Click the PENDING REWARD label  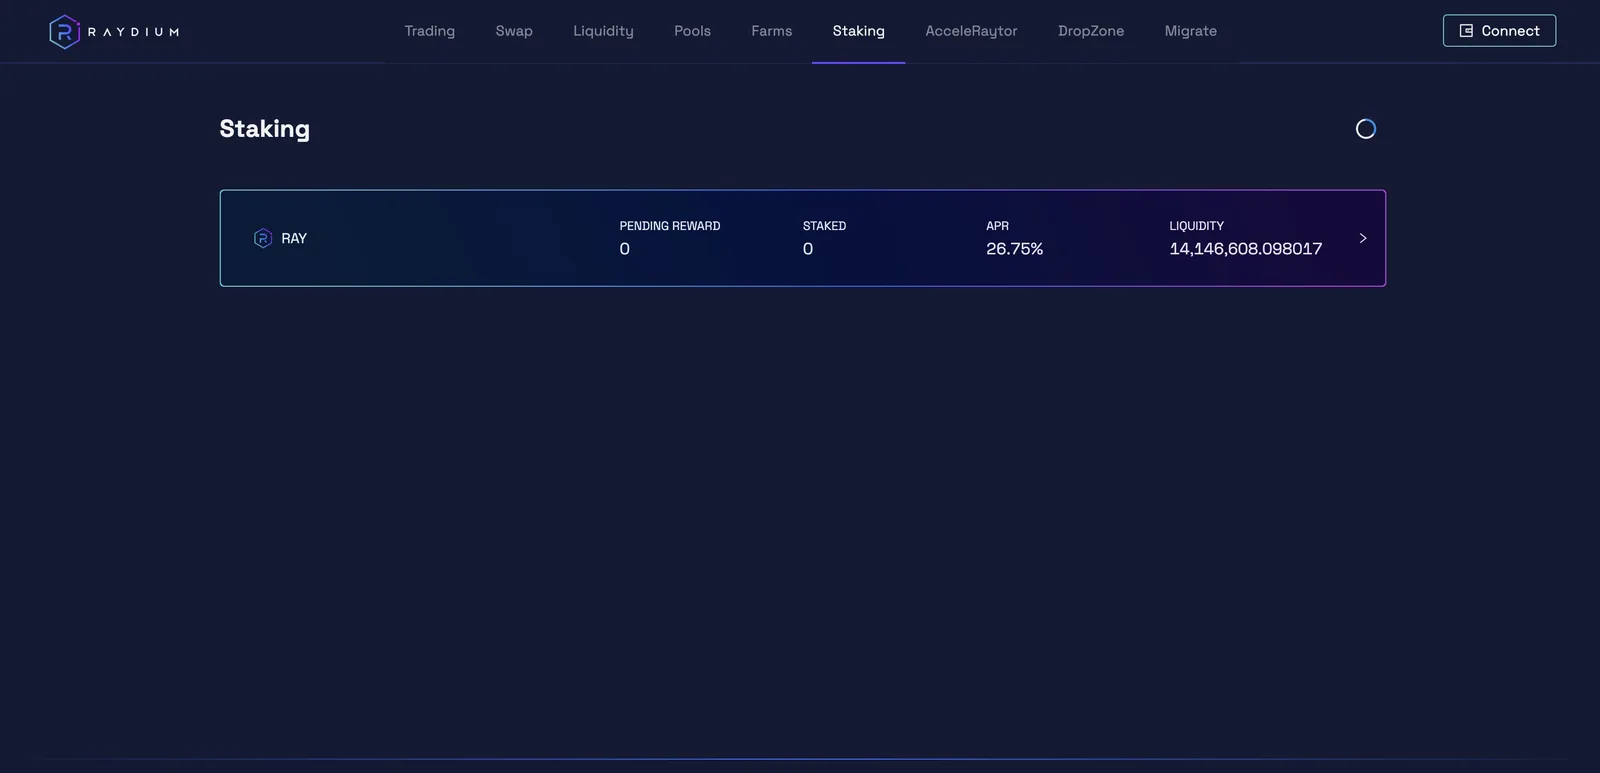670,226
